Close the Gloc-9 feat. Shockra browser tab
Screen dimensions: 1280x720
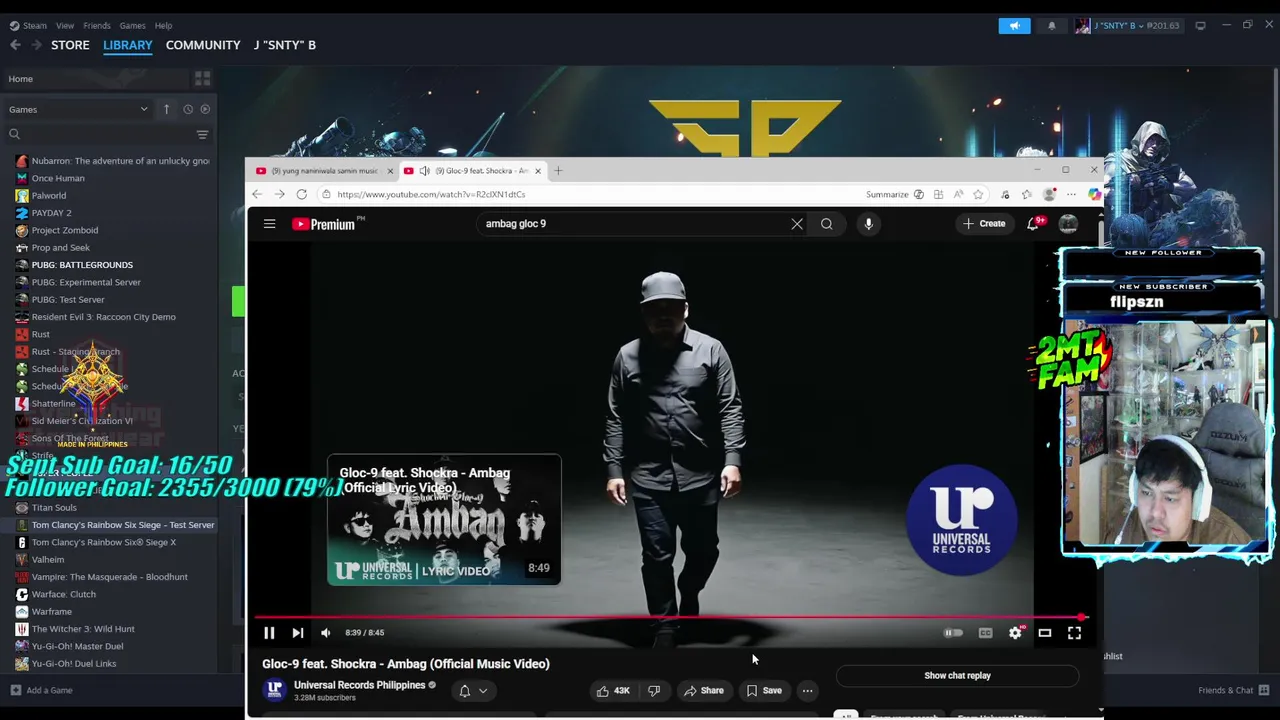tap(538, 171)
